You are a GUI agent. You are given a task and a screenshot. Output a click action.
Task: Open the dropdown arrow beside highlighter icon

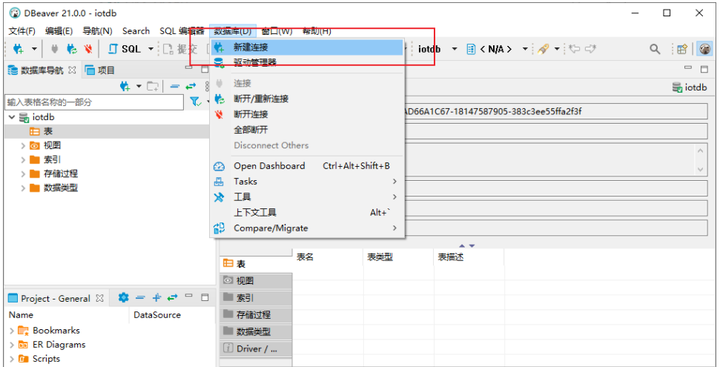click(x=557, y=49)
